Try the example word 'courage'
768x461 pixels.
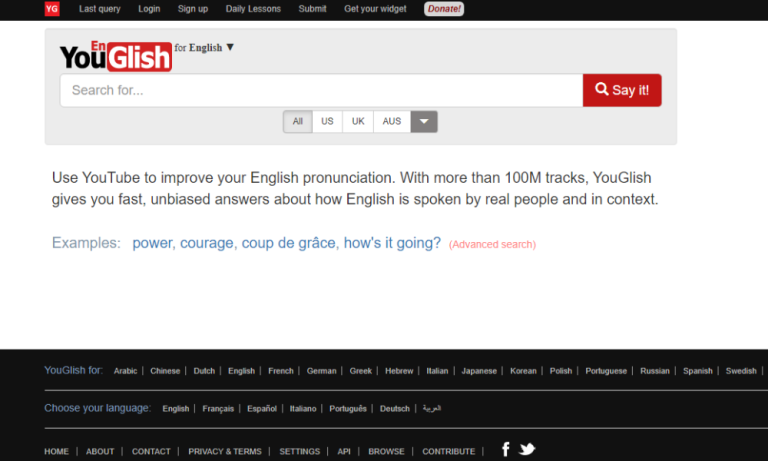(207, 243)
